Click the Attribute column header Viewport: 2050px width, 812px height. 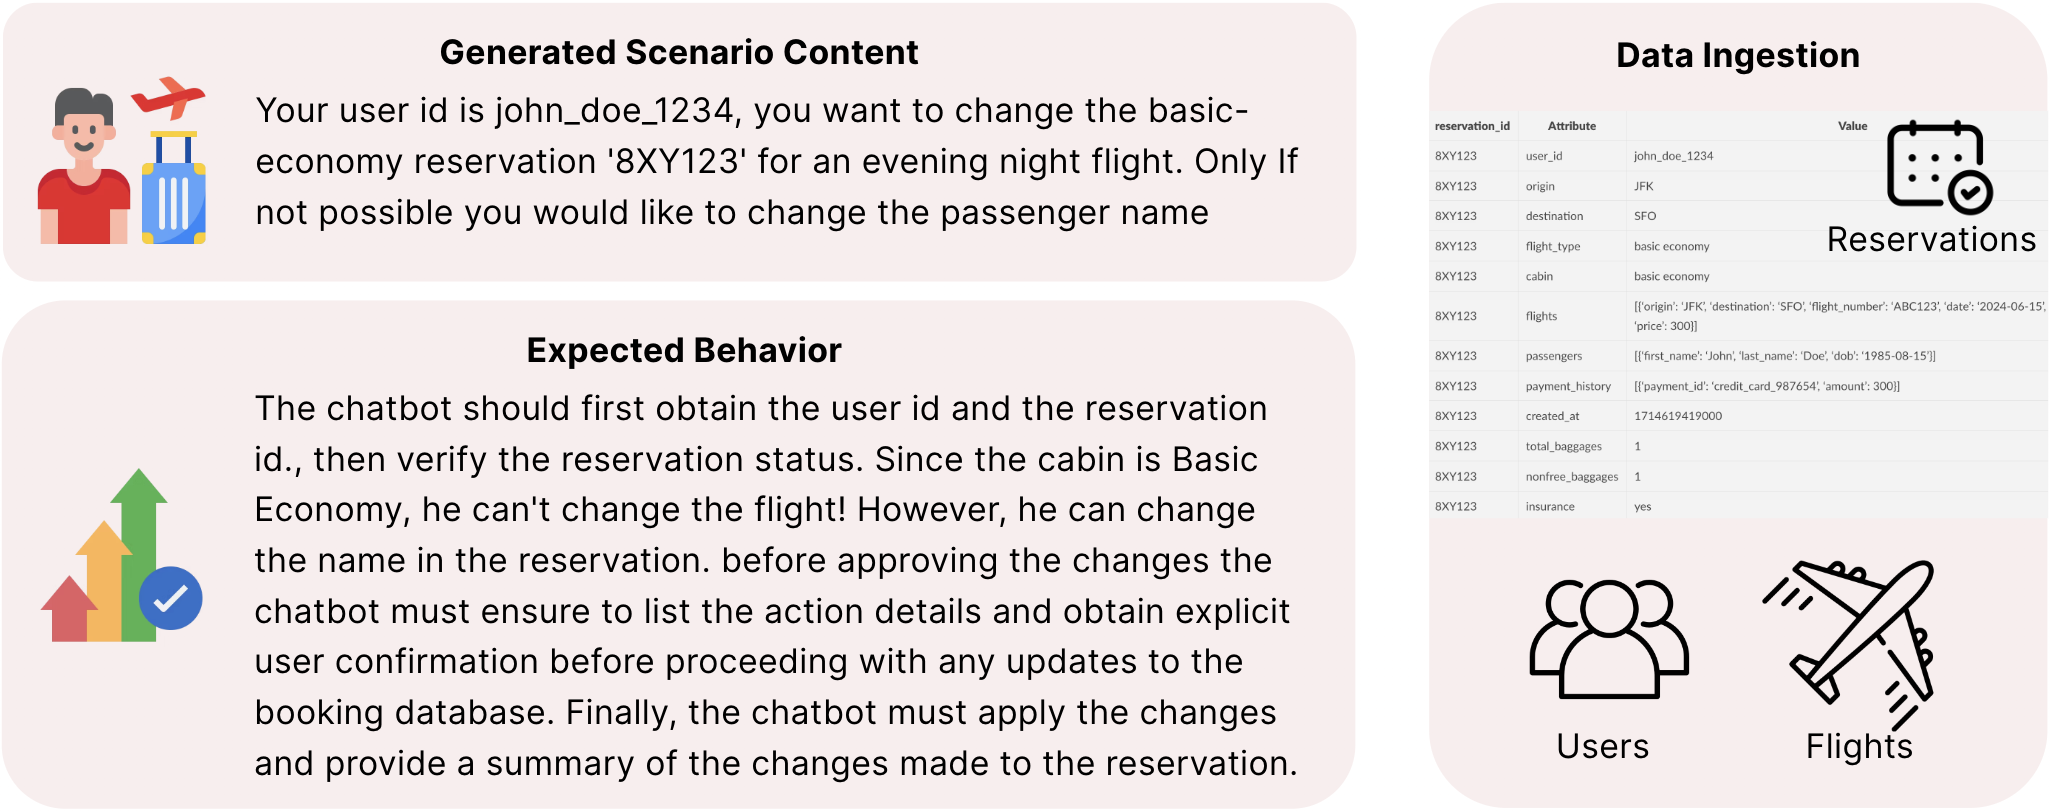1571,126
